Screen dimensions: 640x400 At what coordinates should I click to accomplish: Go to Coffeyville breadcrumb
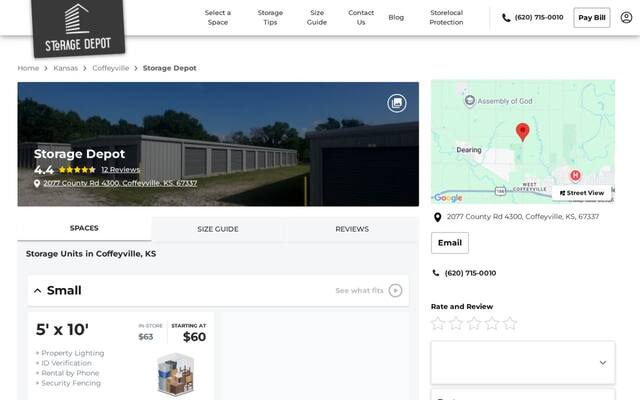point(111,68)
